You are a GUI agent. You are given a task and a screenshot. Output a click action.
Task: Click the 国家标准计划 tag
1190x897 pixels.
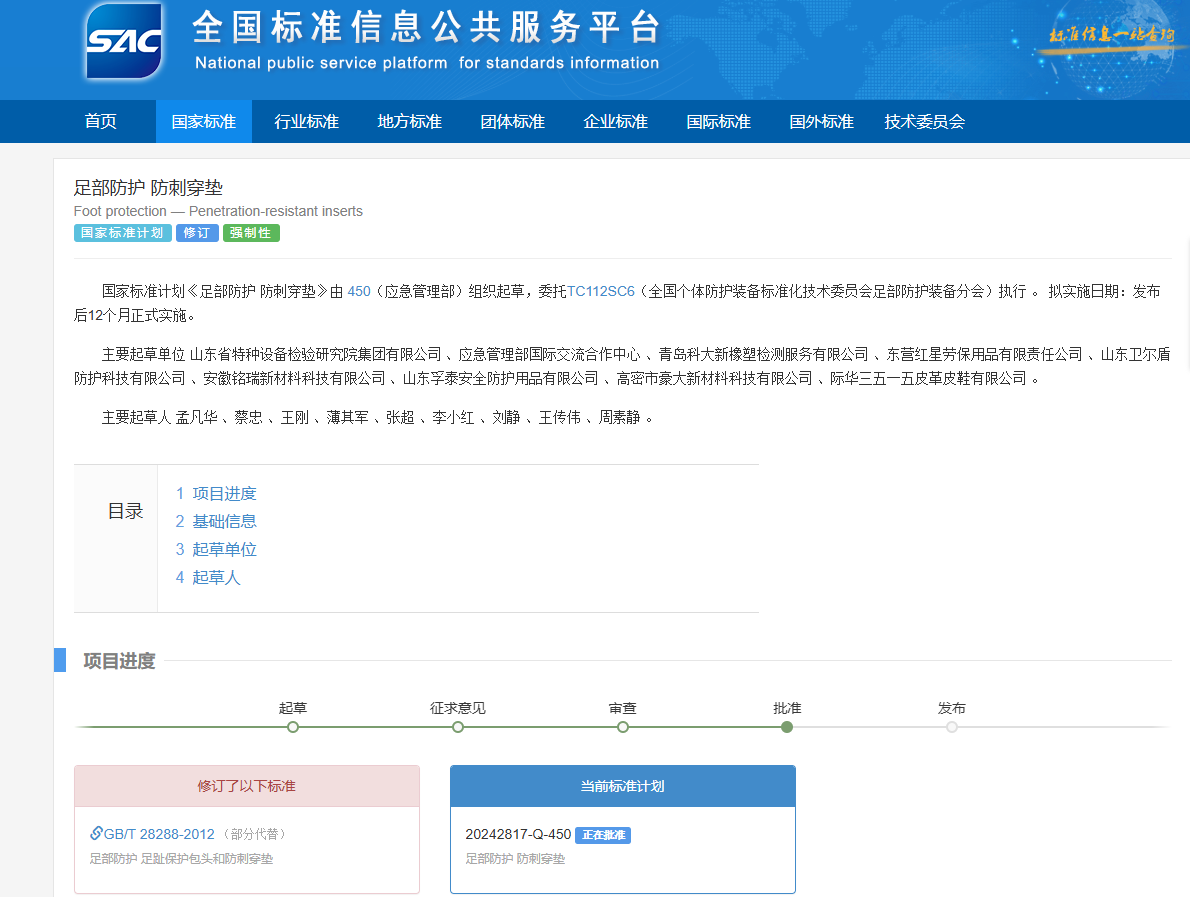[x=122, y=233]
